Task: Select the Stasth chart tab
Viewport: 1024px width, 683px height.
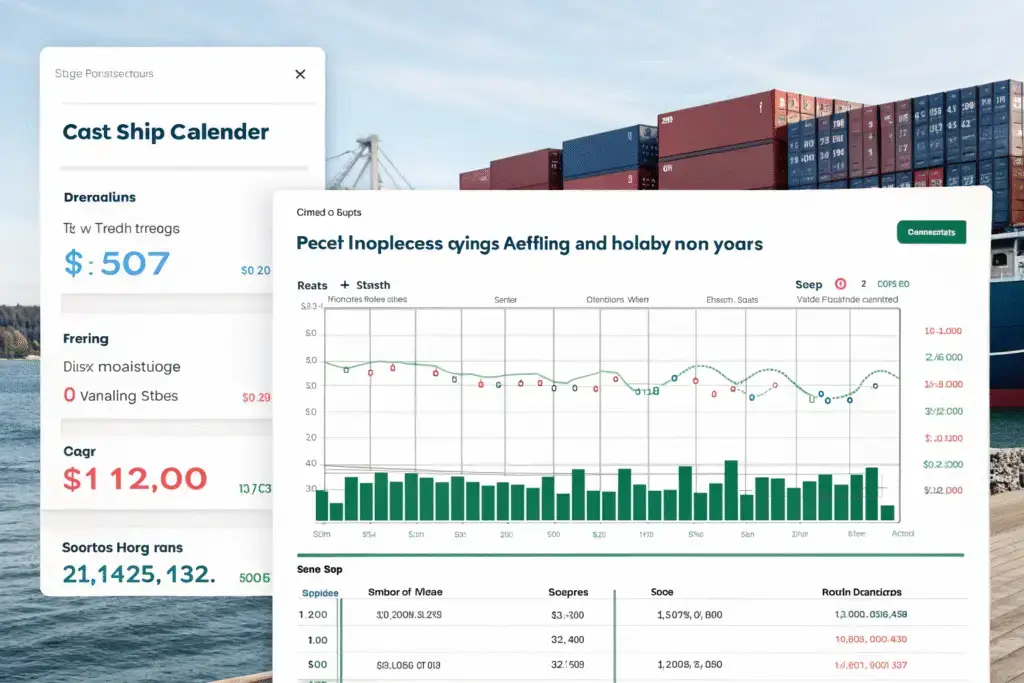Action: click(x=373, y=285)
